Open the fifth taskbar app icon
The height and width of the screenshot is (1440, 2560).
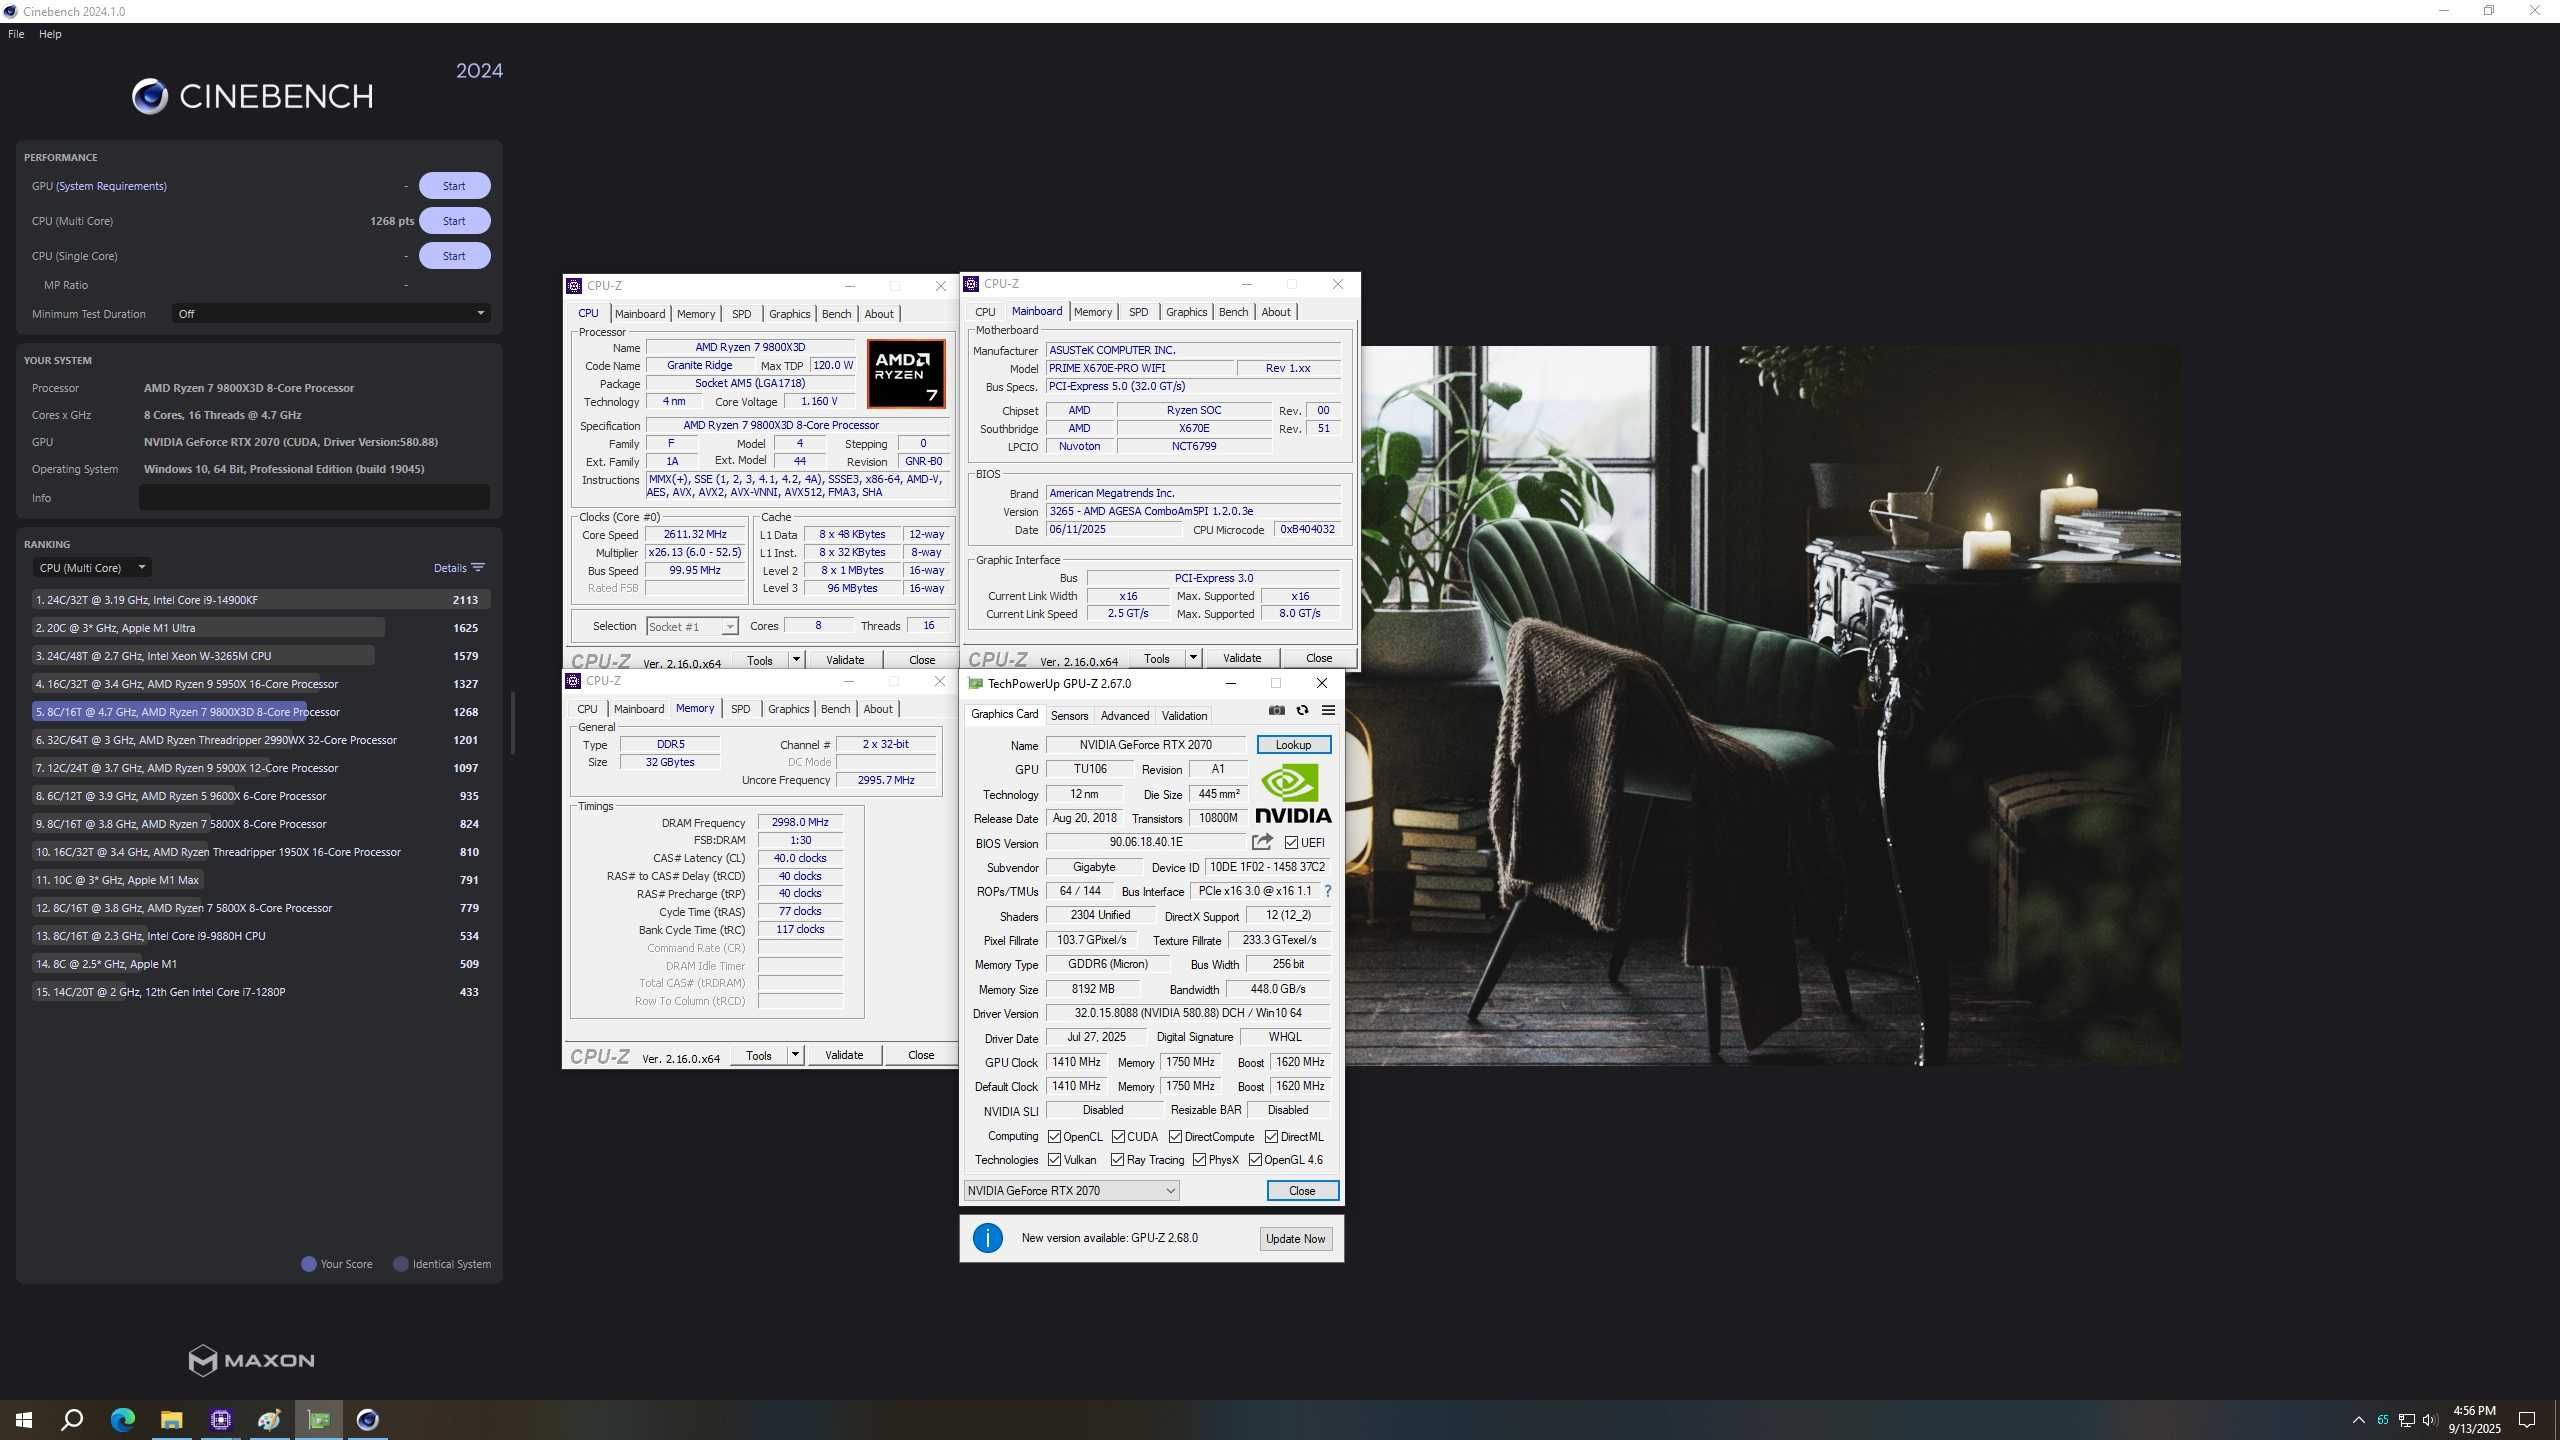click(270, 1419)
